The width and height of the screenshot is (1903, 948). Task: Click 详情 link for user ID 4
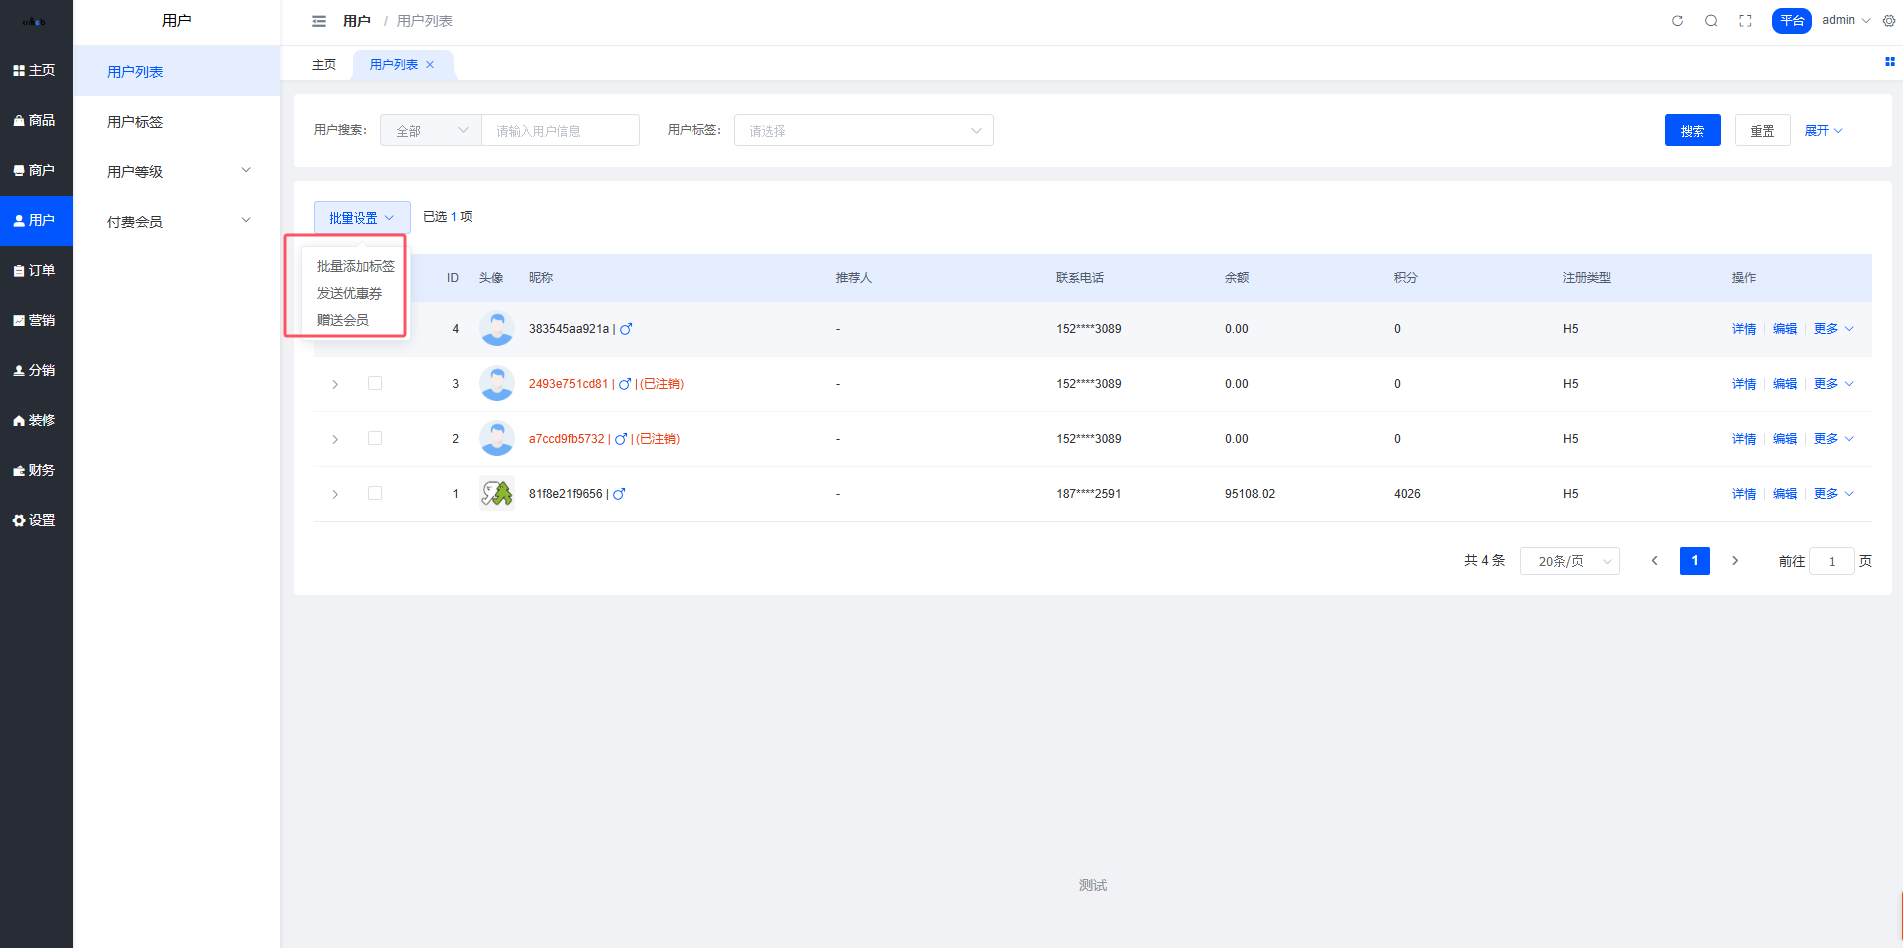tap(1743, 329)
